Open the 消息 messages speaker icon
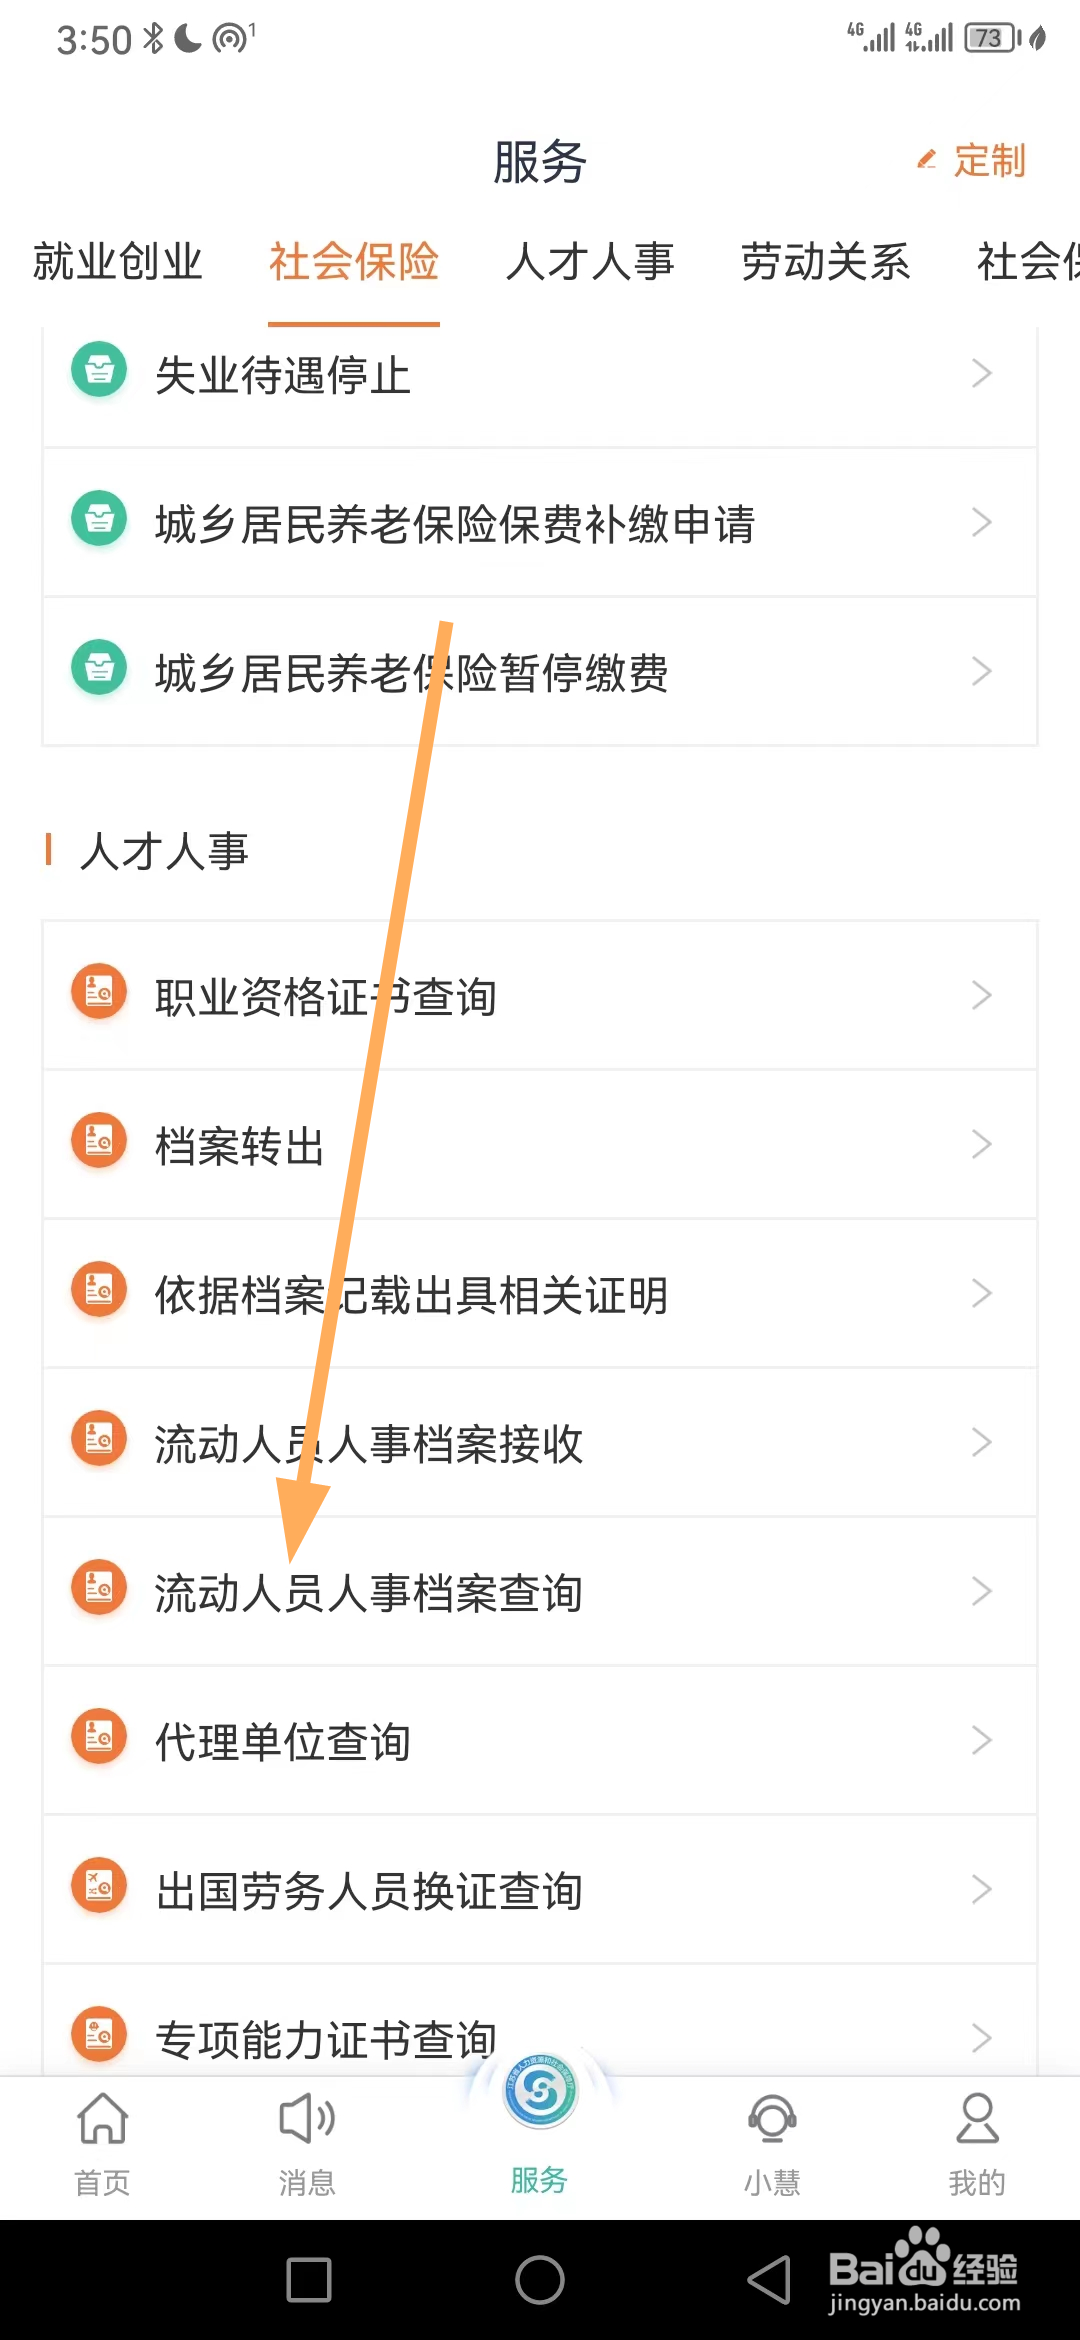 306,2120
